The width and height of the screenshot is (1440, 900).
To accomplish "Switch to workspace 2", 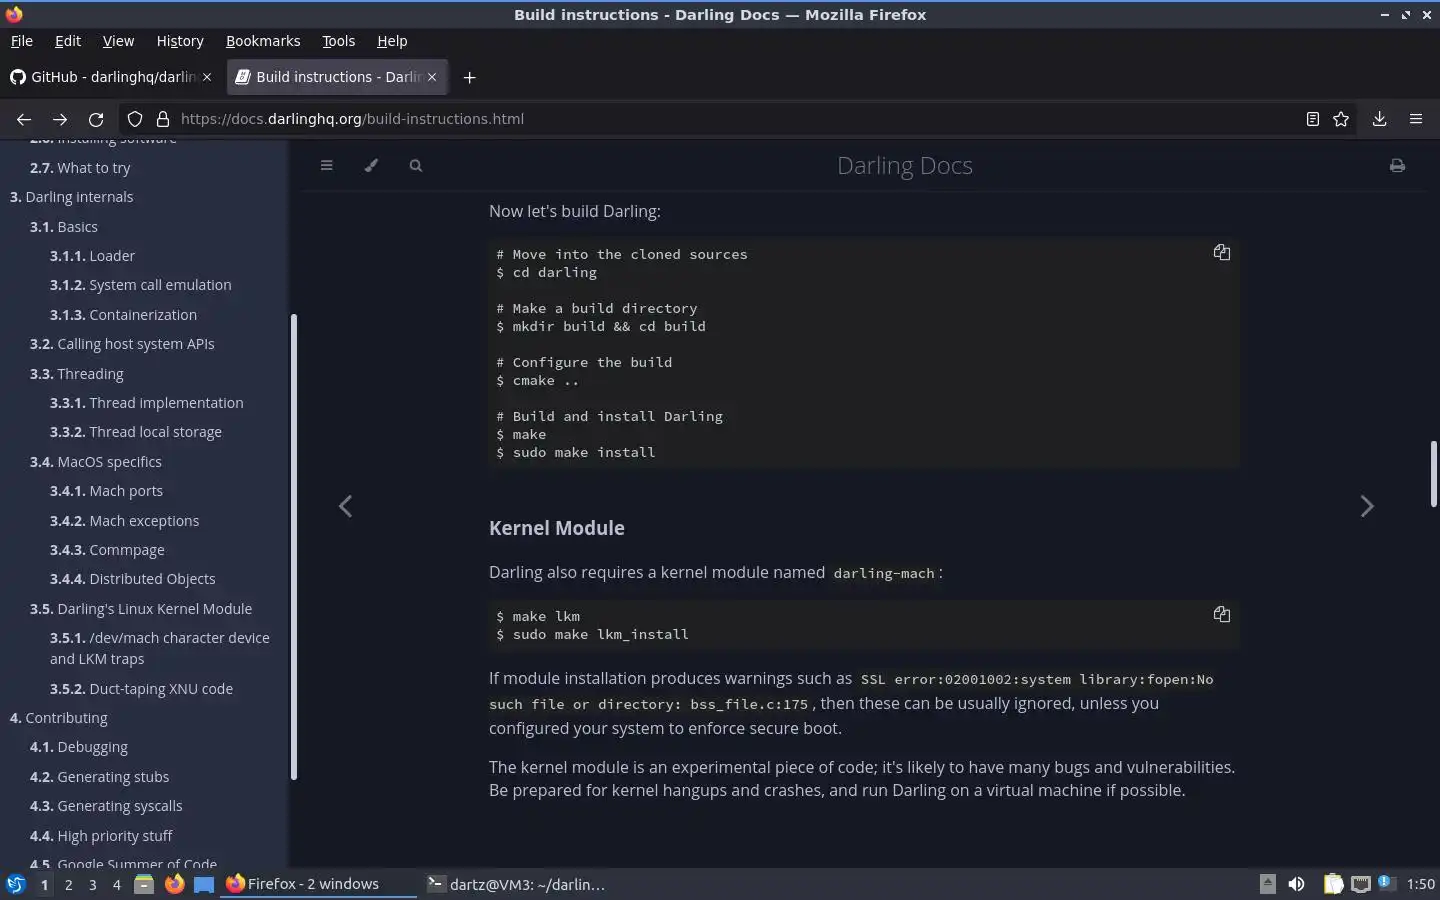I will (x=68, y=884).
